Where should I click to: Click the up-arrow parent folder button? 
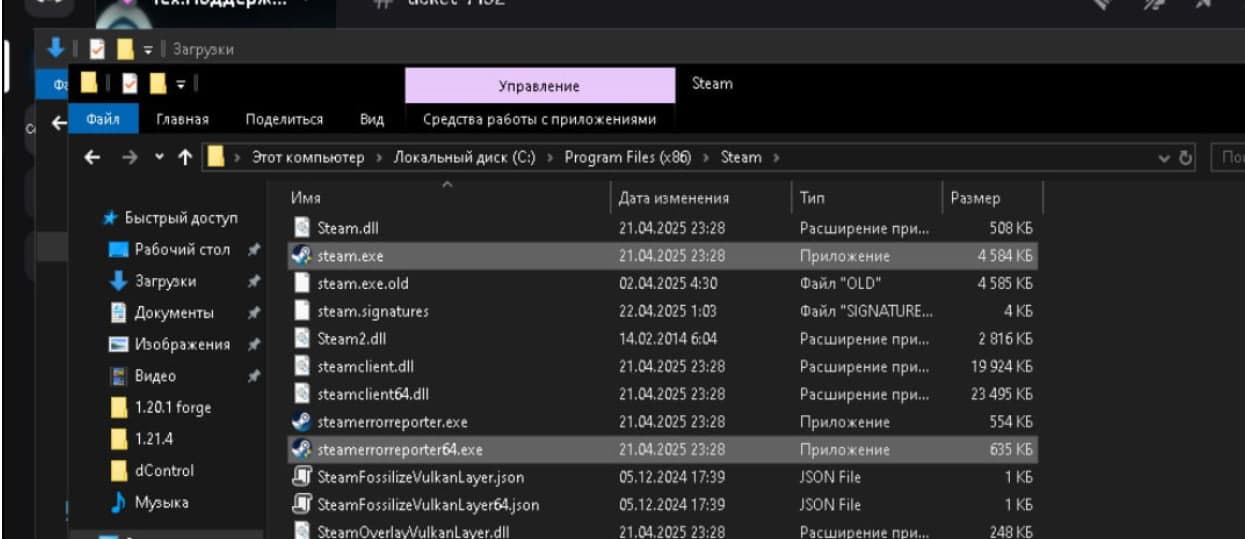186,158
